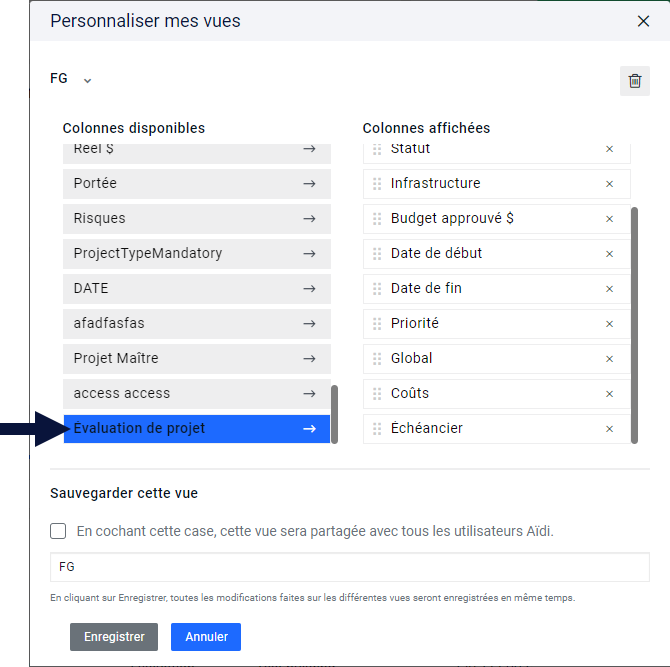
Task: Click the view name field containing FG
Action: [350, 567]
